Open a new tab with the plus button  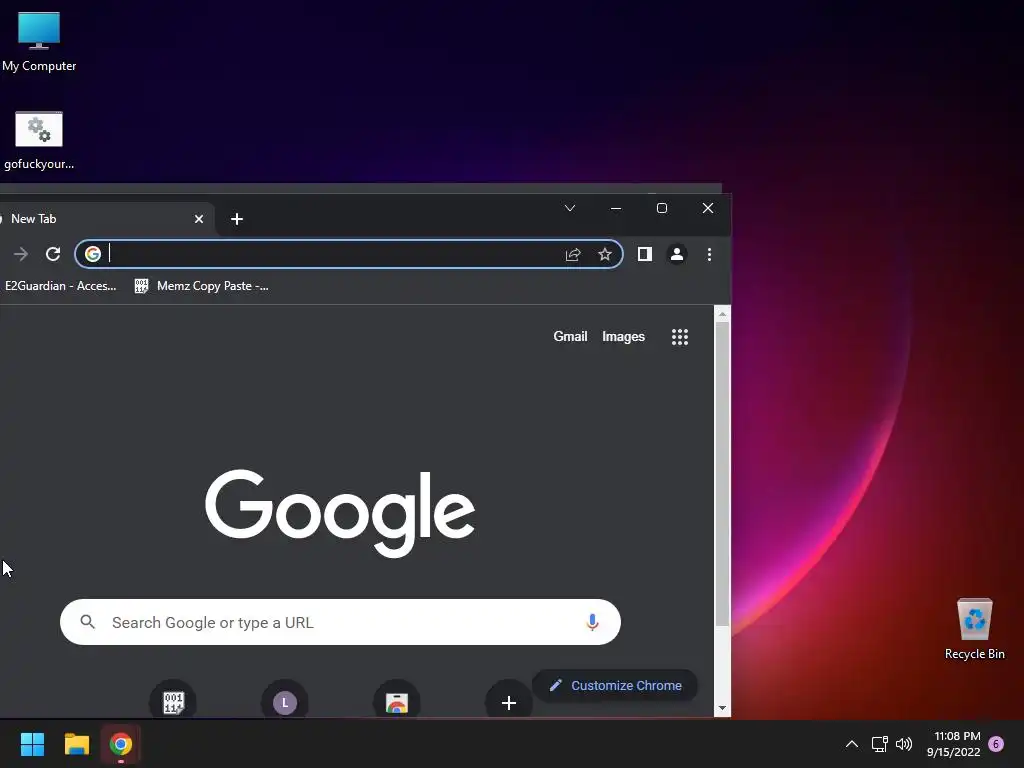click(237, 219)
